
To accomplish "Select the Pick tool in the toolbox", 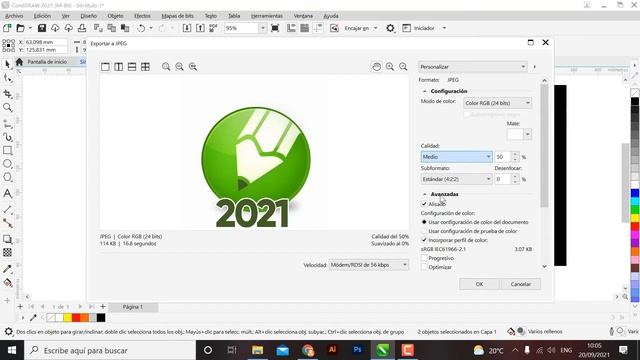I will (x=7, y=64).
